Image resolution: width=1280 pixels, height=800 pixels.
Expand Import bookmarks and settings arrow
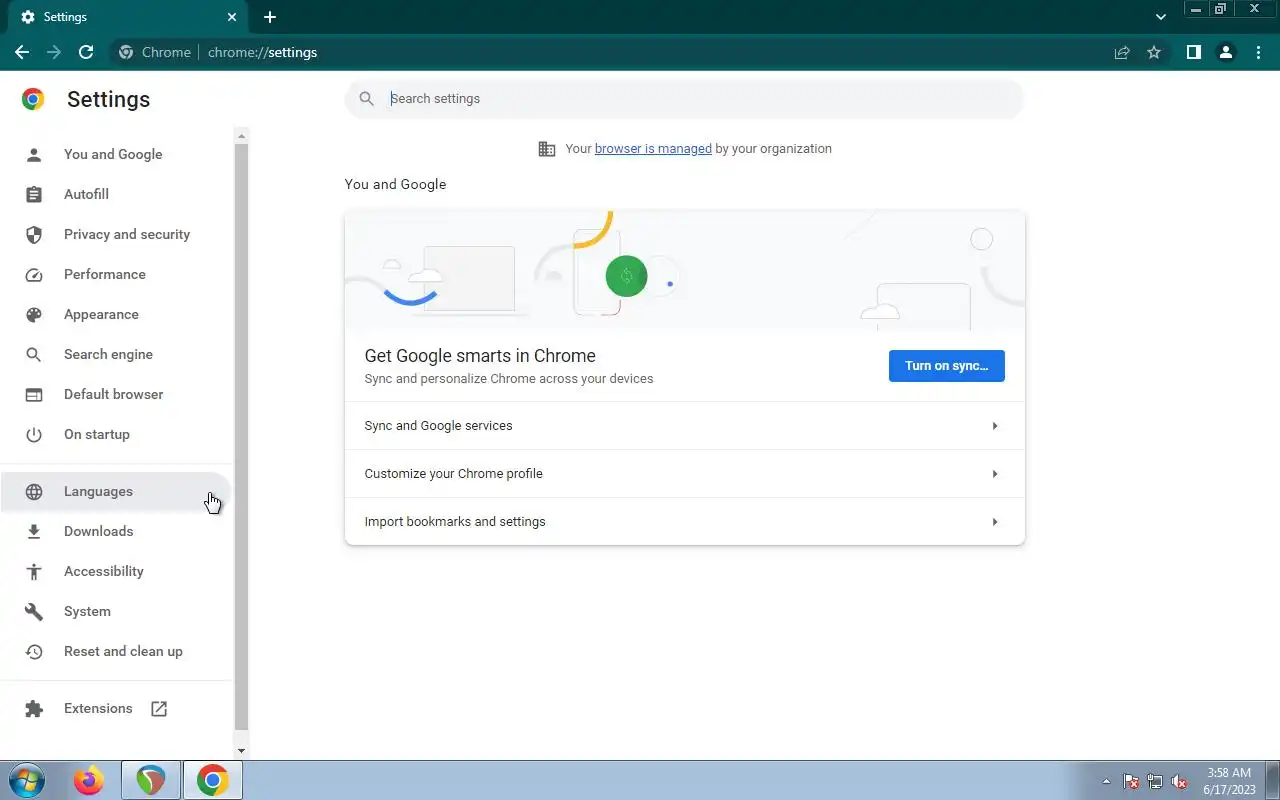click(x=995, y=522)
